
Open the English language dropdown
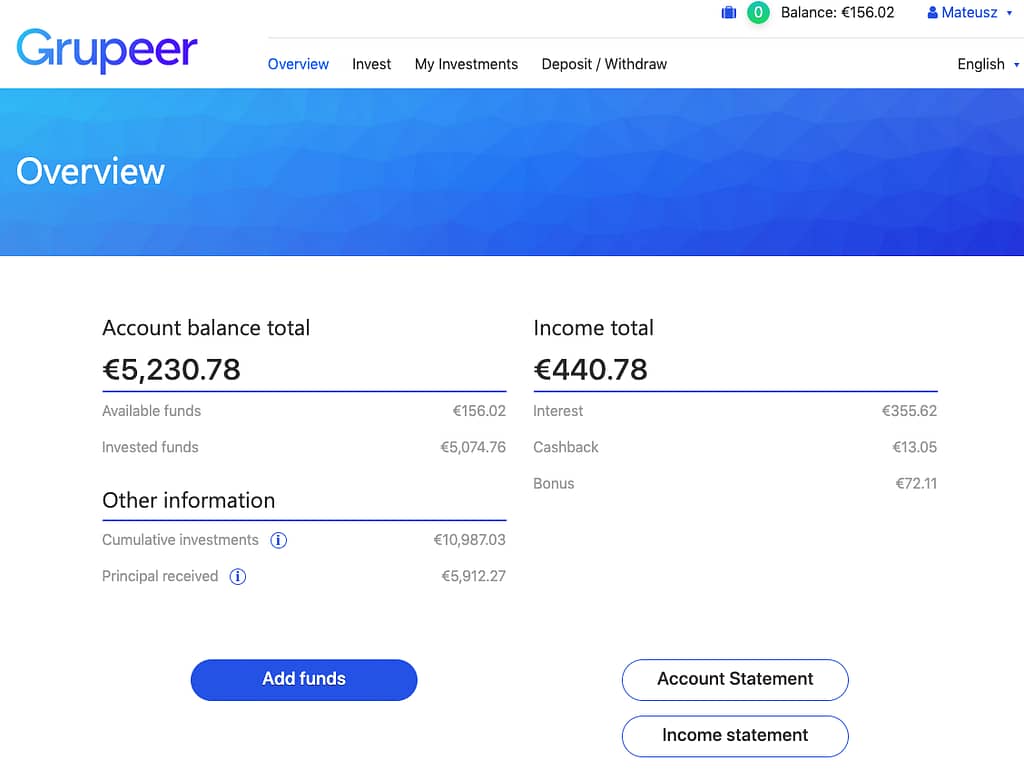coord(987,64)
